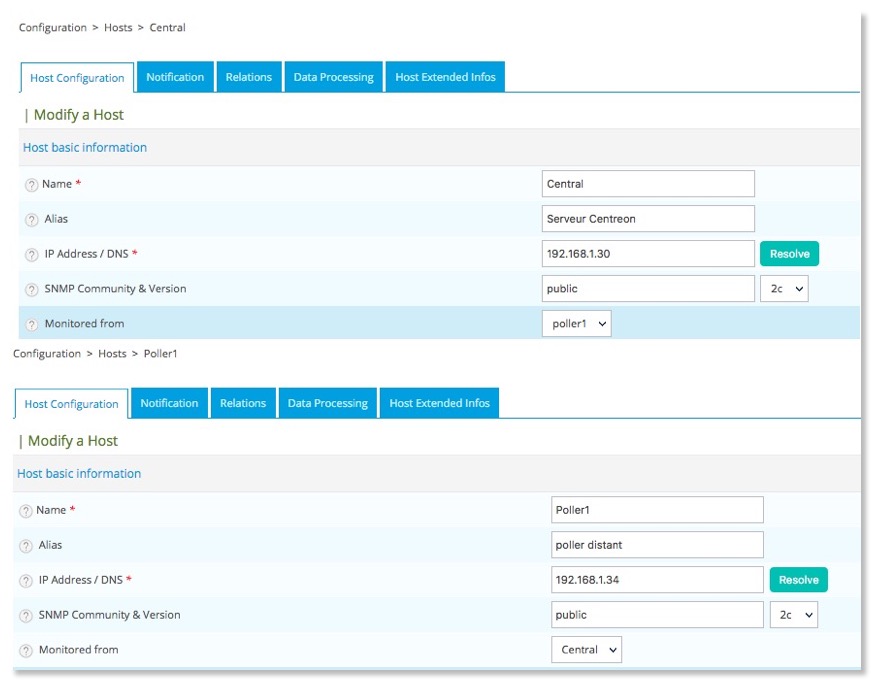Click the Hosts breadcrumb link above Poller1
Screen dimensions: 871x680
tap(112, 354)
